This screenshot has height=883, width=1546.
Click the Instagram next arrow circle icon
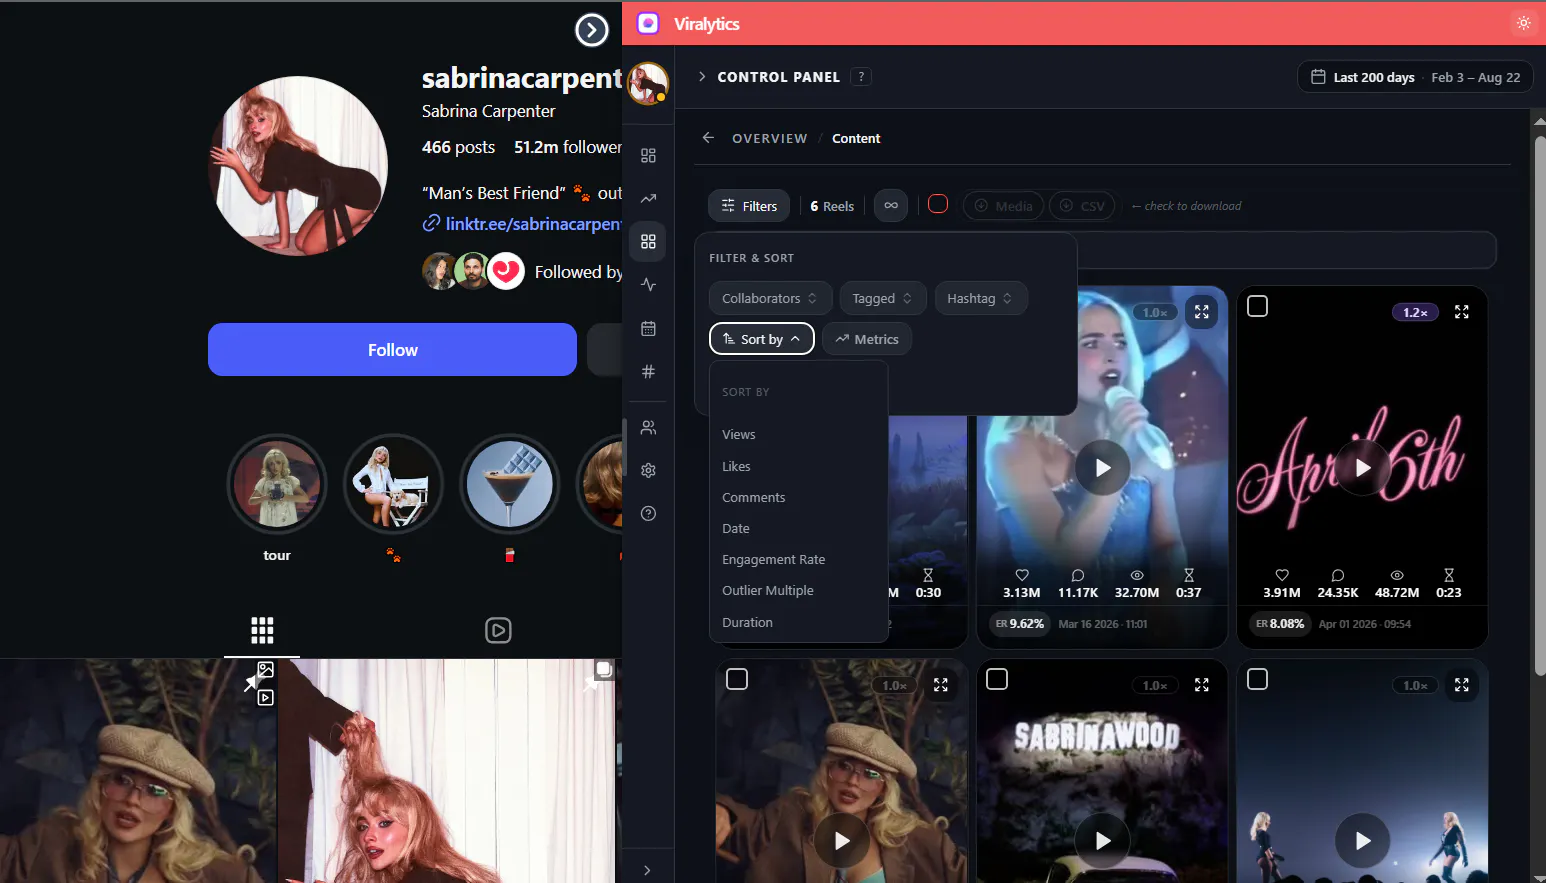(592, 30)
